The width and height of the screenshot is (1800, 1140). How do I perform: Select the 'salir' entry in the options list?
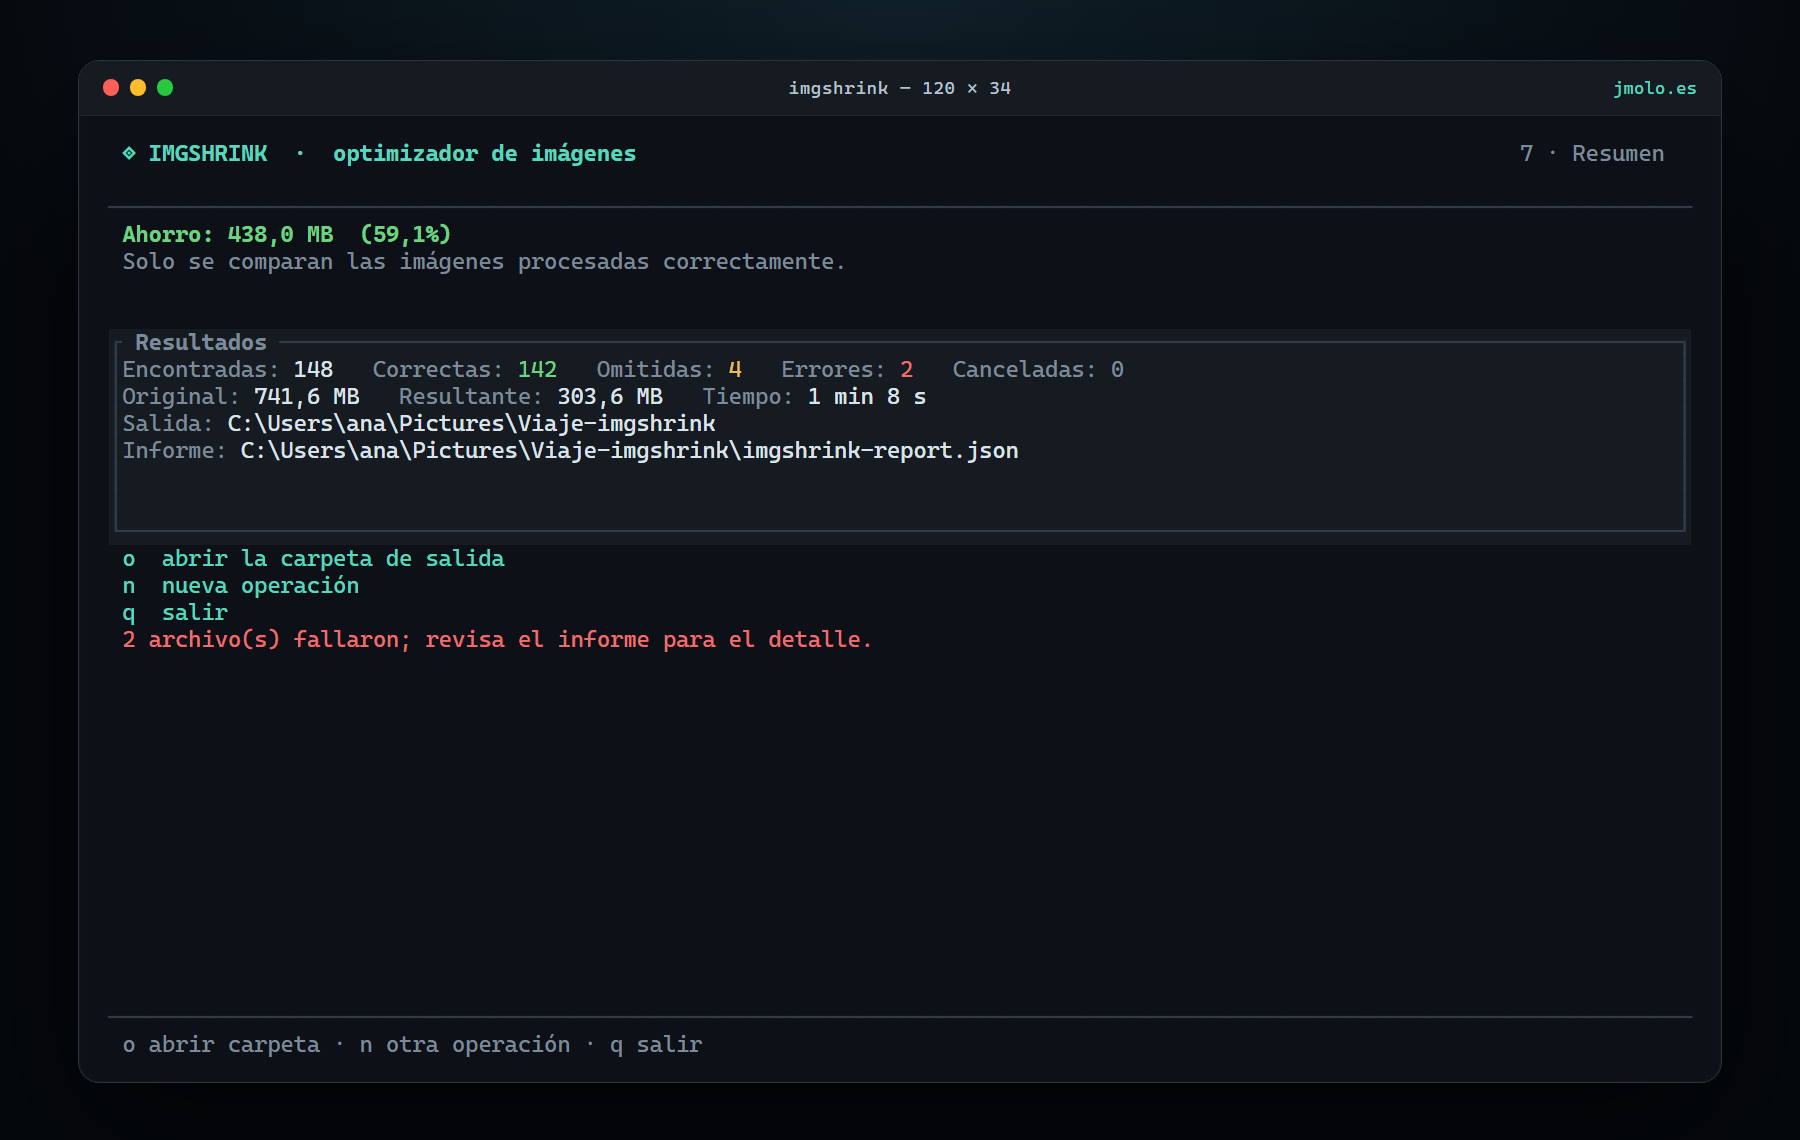point(175,612)
